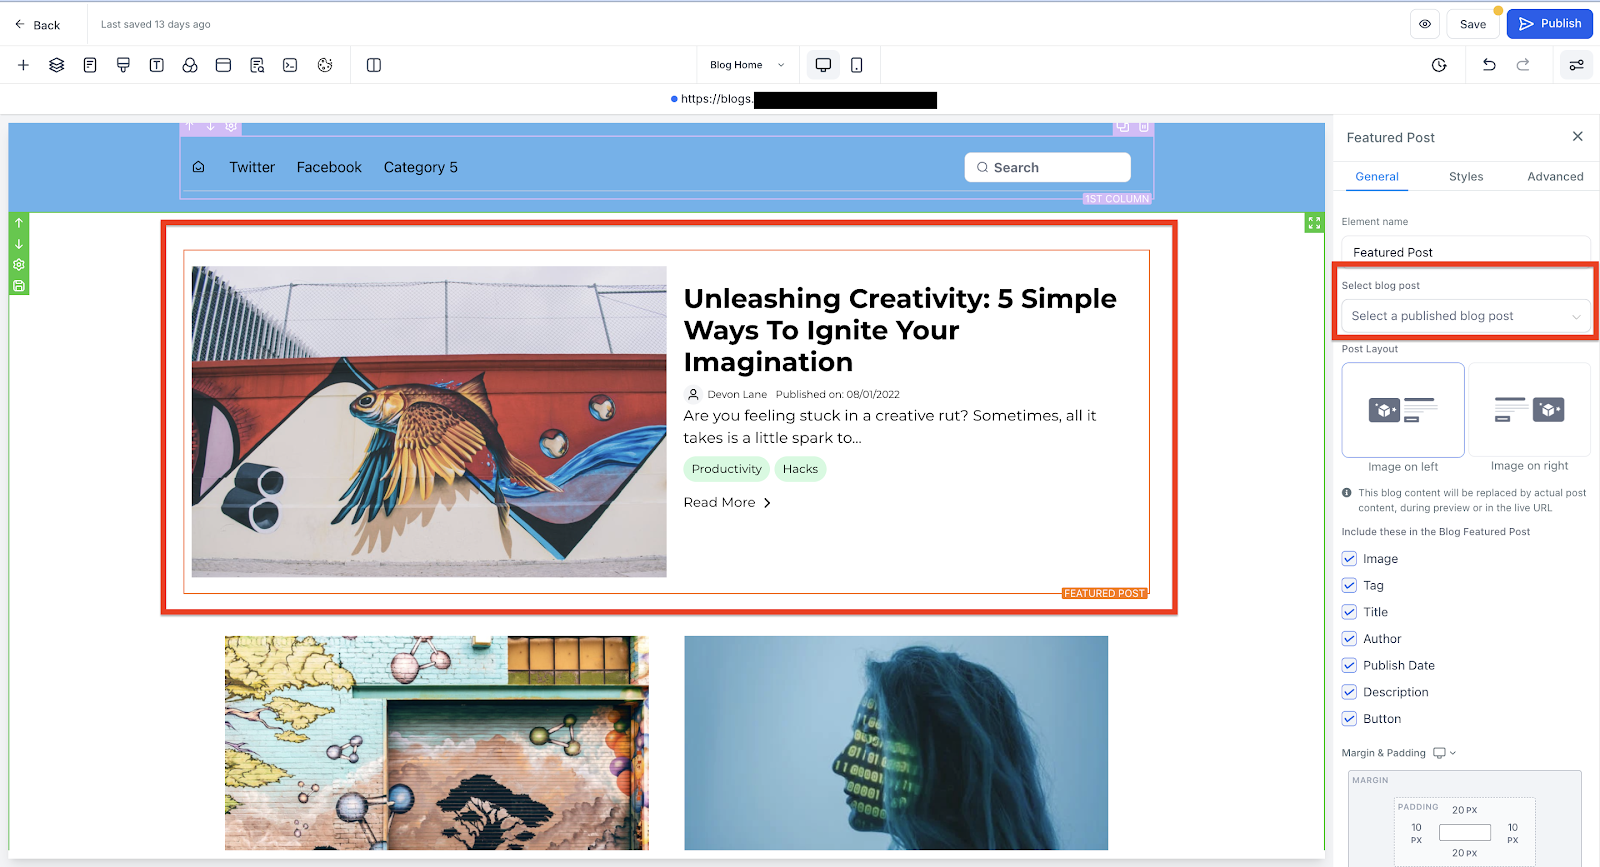
Task: Click the preview eye icon
Action: [x=1425, y=24]
